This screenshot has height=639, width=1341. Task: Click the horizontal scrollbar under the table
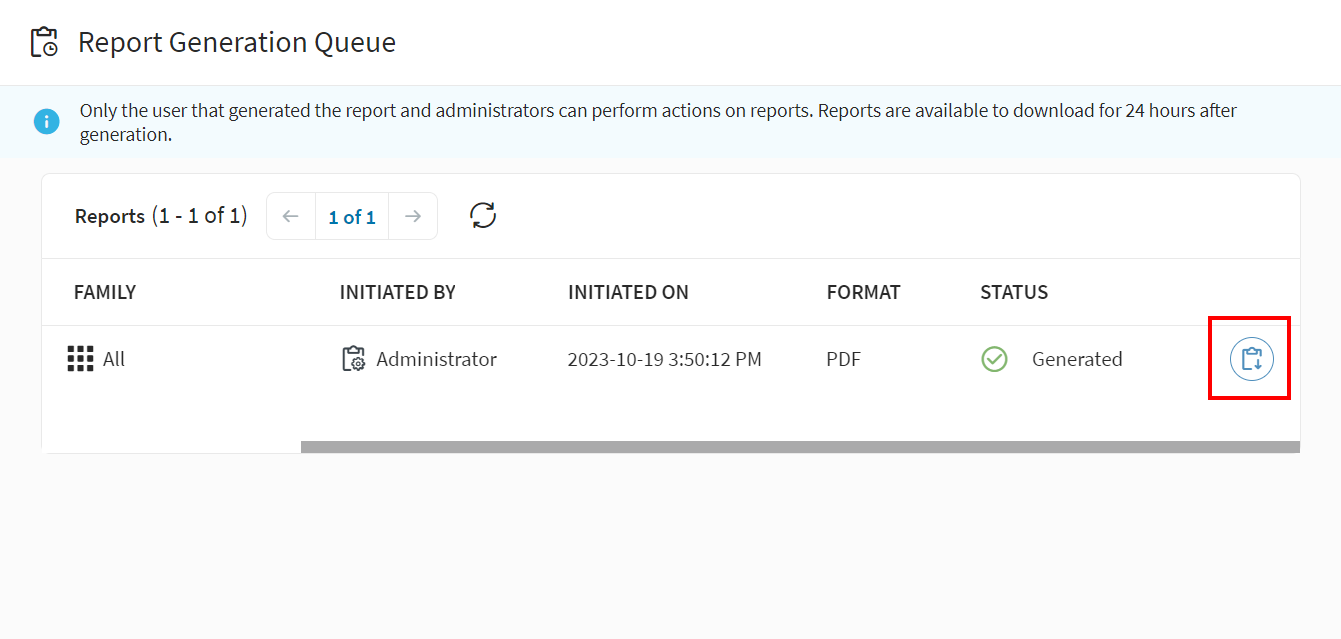[x=800, y=447]
